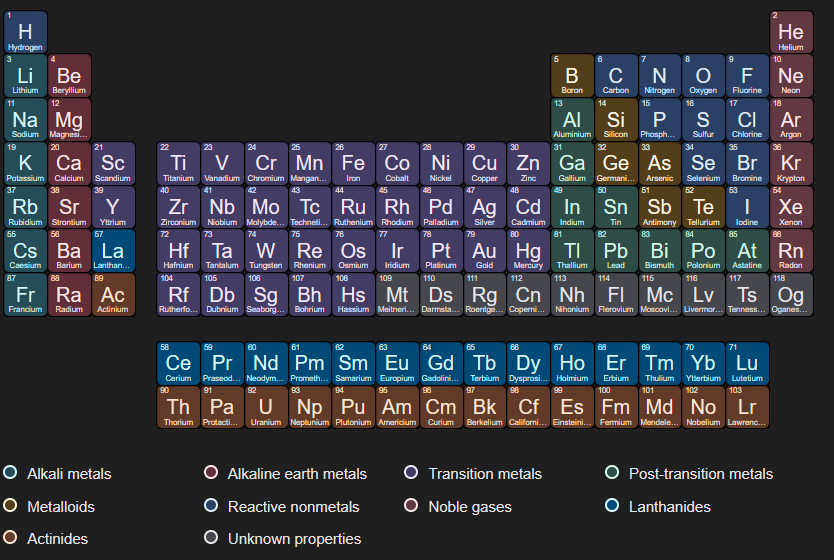This screenshot has width=834, height=560.
Task: Click the 'Lanthanides' legend label
Action: pyautogui.click(x=670, y=507)
